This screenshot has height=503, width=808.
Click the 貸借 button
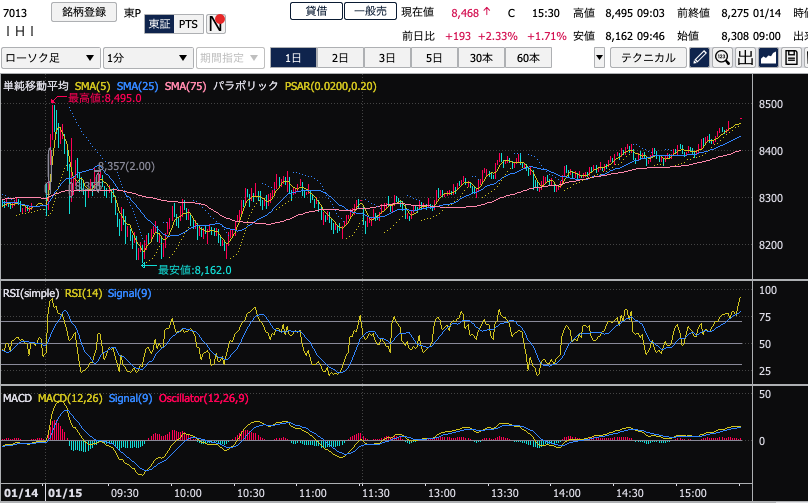(316, 11)
